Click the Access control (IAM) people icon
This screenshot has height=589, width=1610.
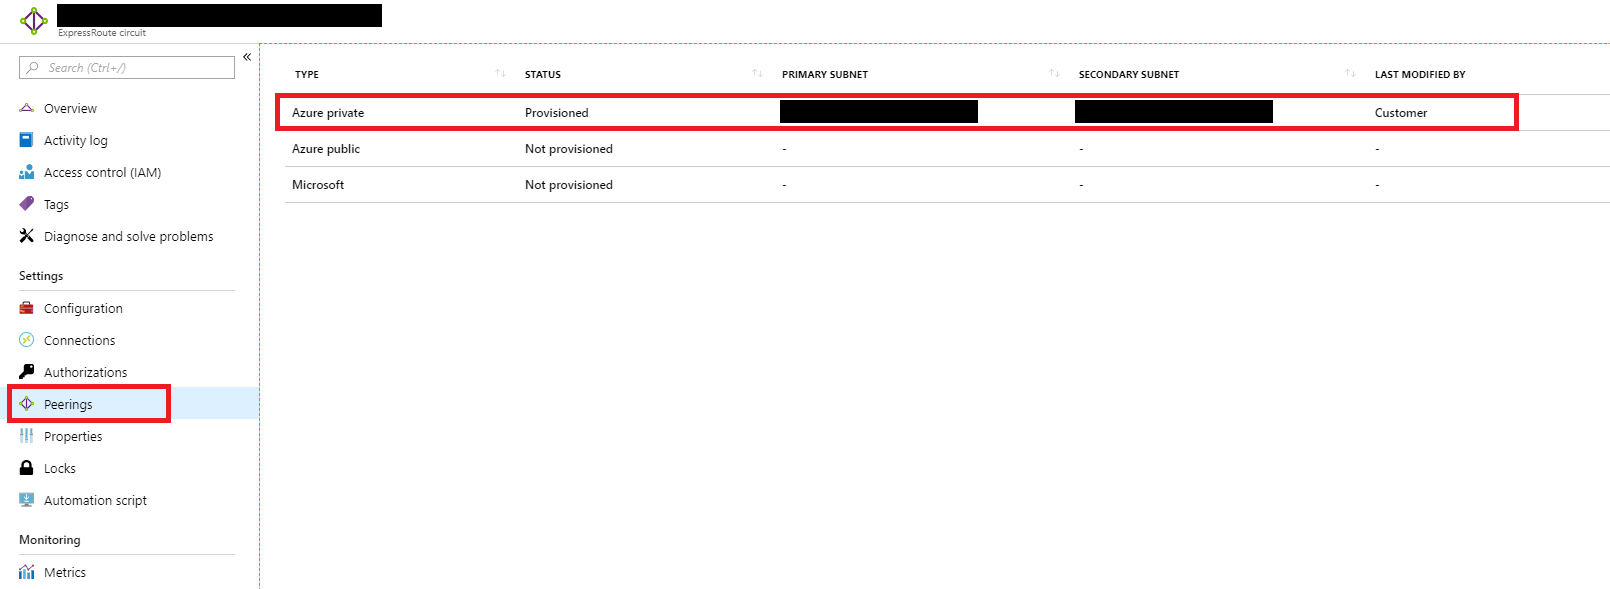27,172
